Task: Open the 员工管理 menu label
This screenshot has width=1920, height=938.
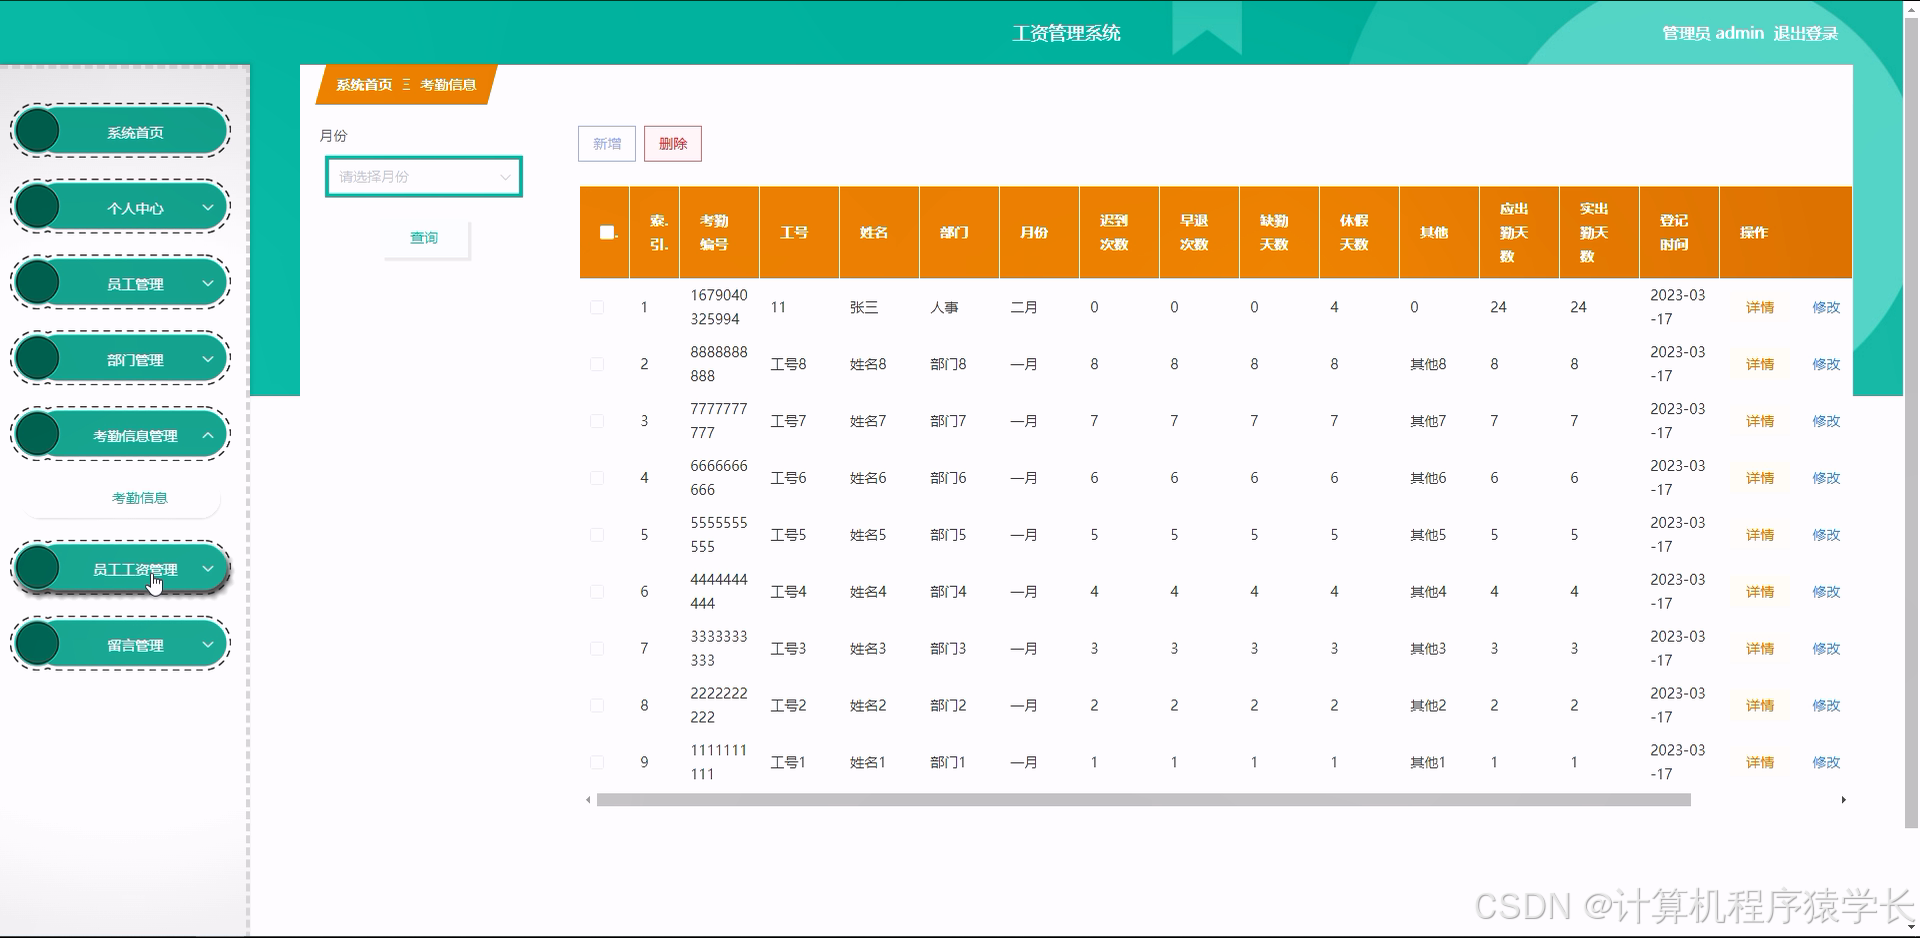Action: pyautogui.click(x=135, y=284)
